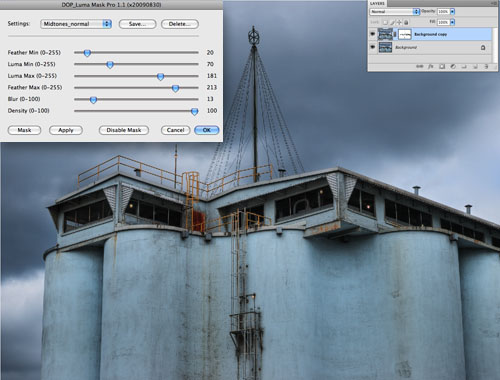Click the delete layer trash icon
Viewport: 500px width, 380px height.
[x=486, y=66]
